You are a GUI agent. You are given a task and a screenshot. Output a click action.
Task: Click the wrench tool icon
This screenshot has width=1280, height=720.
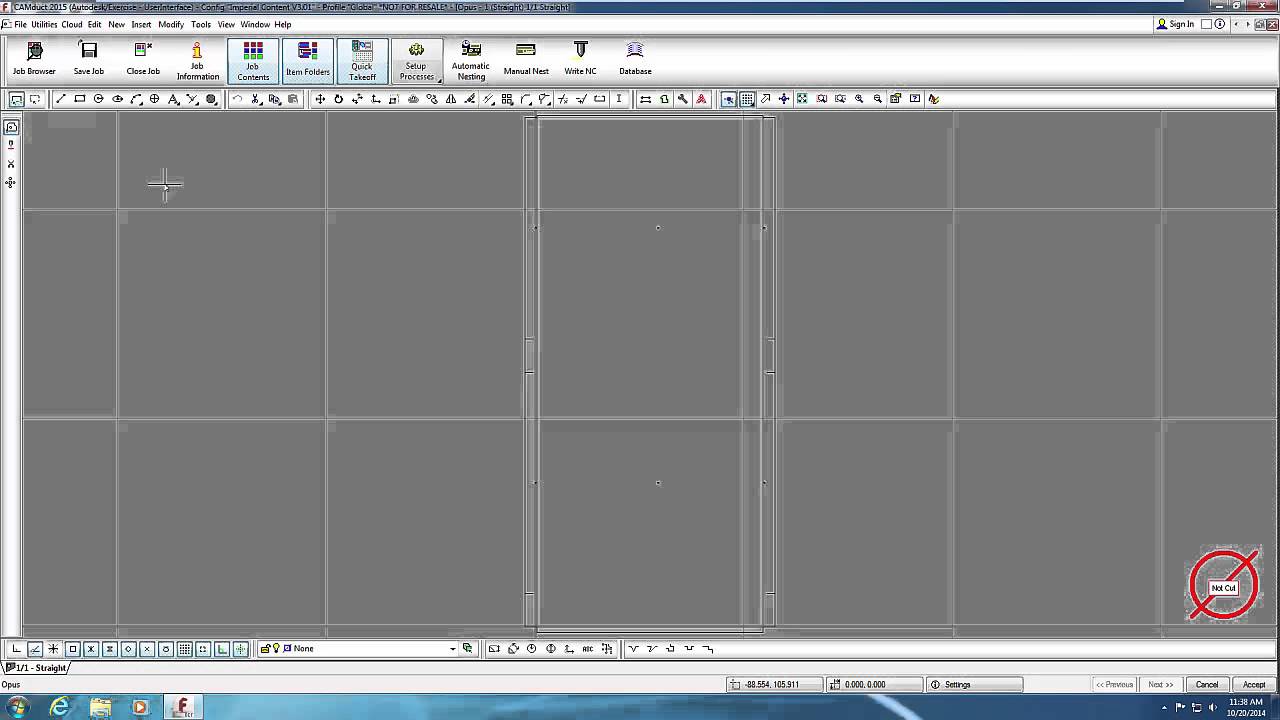(x=683, y=99)
